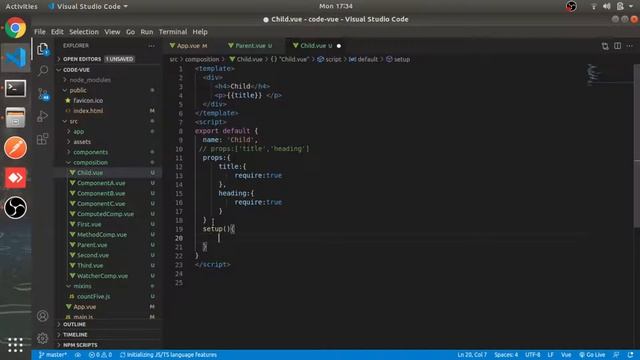Expand the NPM SCRIPTS section
Screen dimensions: 640x360
(x=108, y=345)
